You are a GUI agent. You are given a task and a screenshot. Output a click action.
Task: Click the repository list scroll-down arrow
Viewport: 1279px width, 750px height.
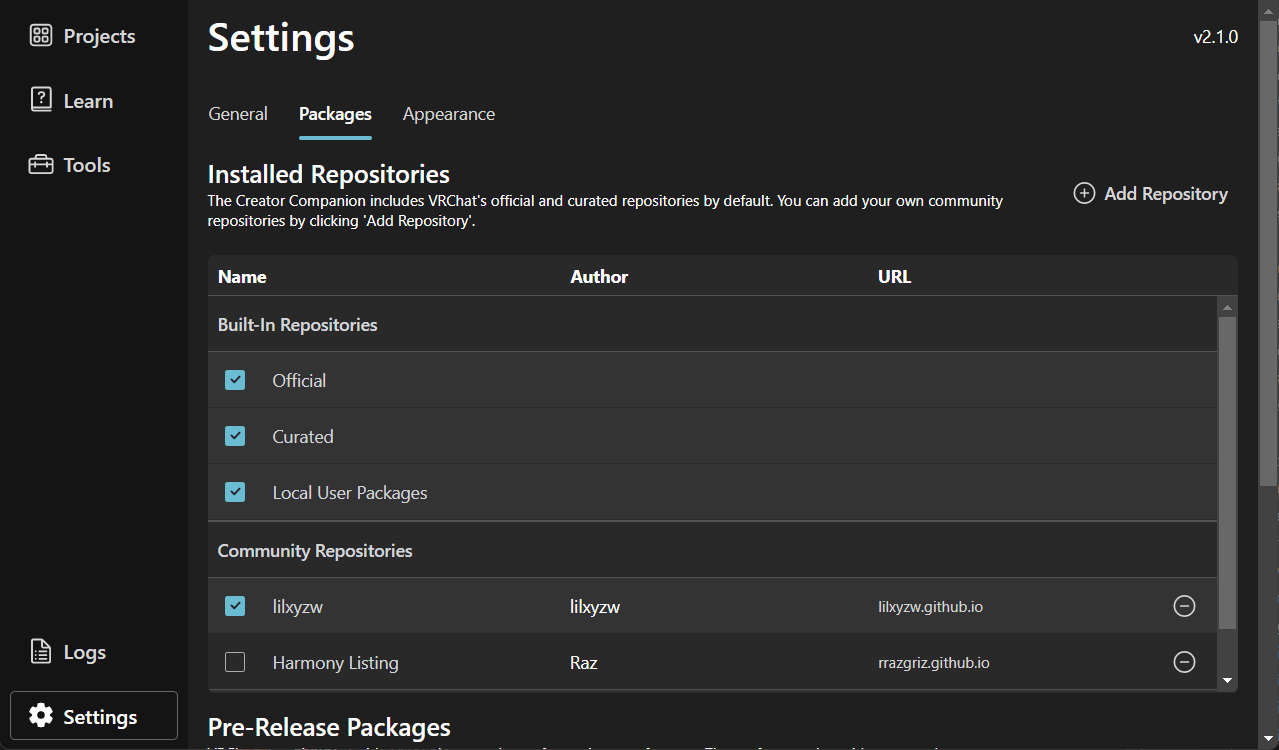tap(1227, 681)
